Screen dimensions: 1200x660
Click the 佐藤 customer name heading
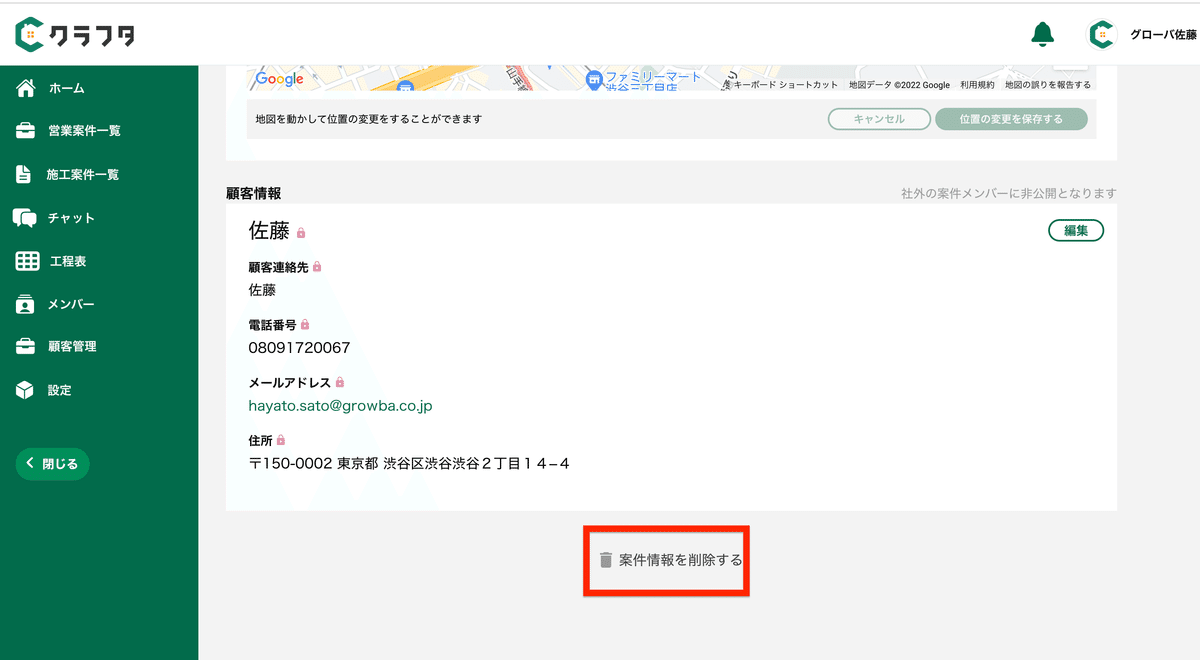(x=269, y=231)
